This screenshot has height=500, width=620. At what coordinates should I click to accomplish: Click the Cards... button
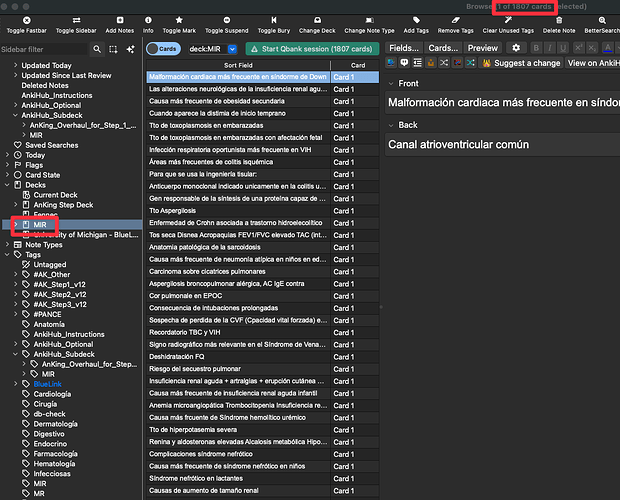[x=443, y=48]
